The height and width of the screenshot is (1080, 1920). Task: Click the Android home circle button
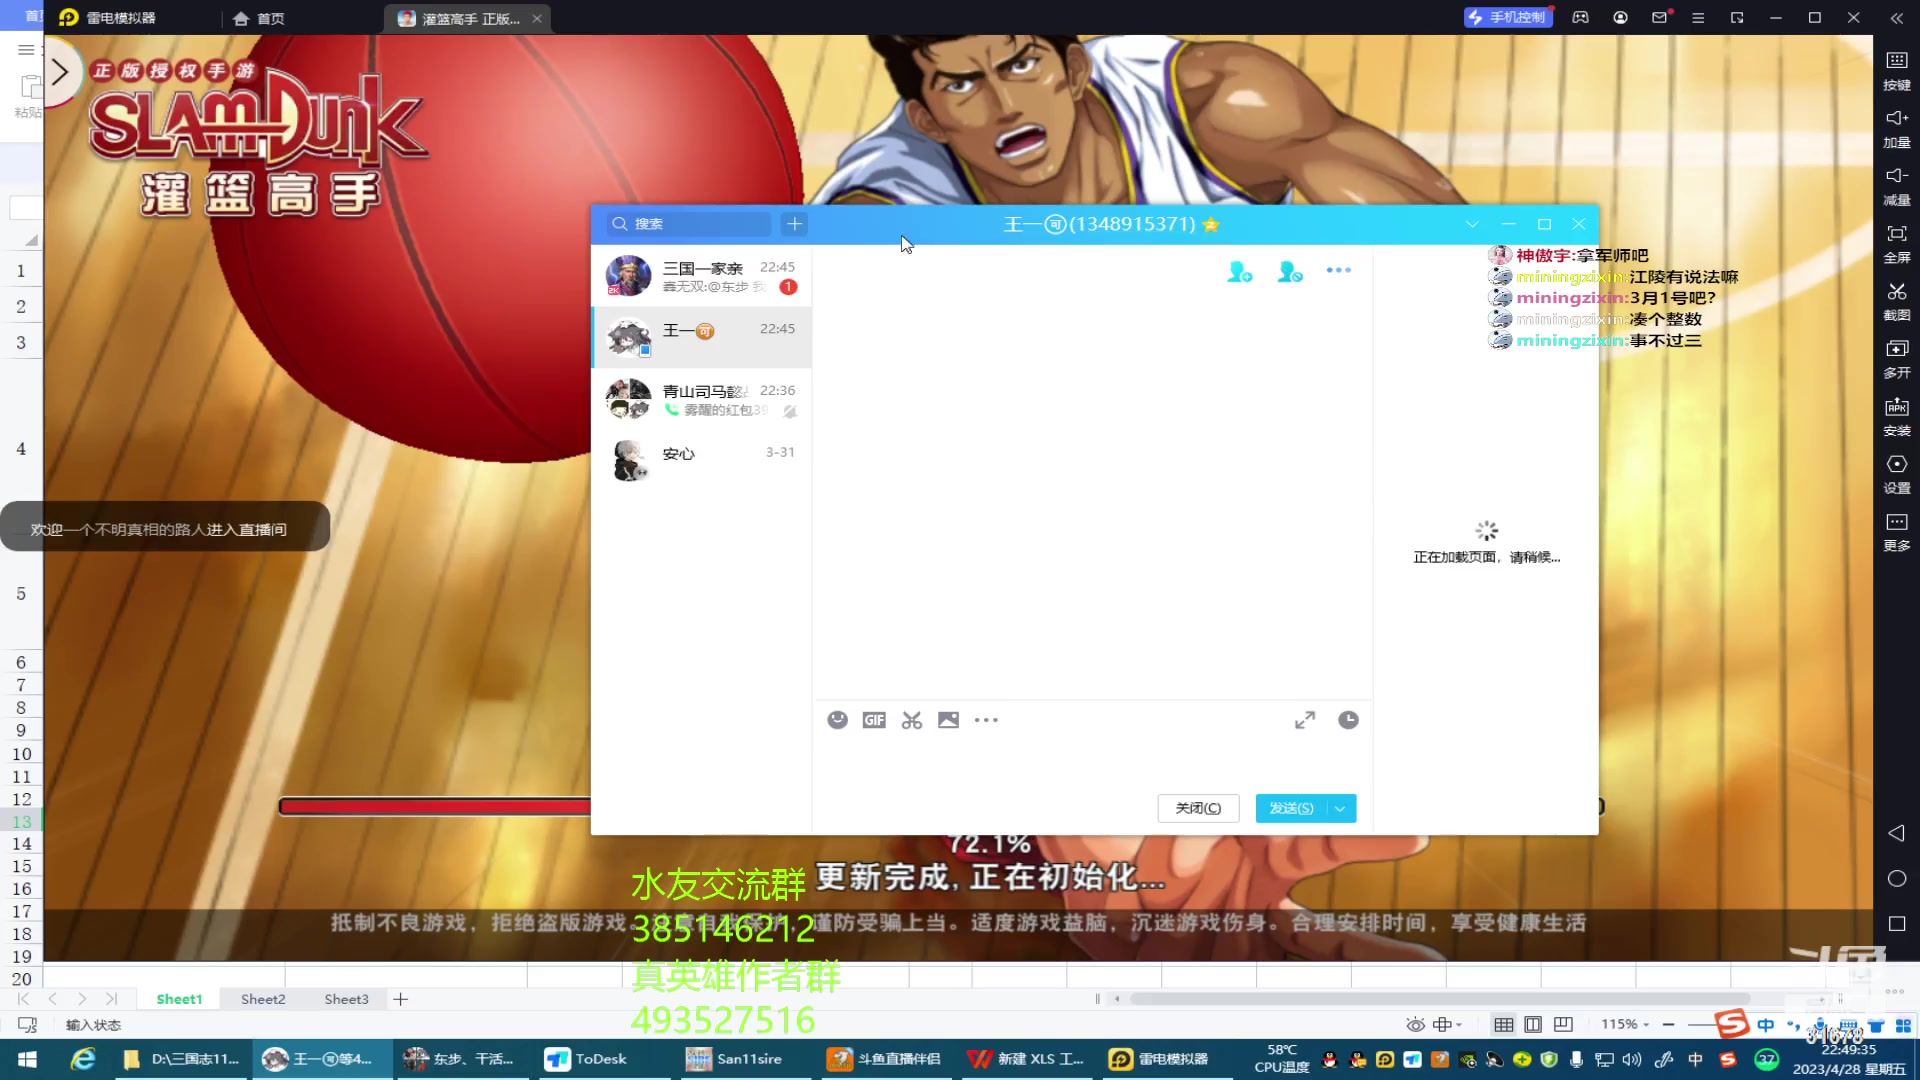pyautogui.click(x=1896, y=878)
